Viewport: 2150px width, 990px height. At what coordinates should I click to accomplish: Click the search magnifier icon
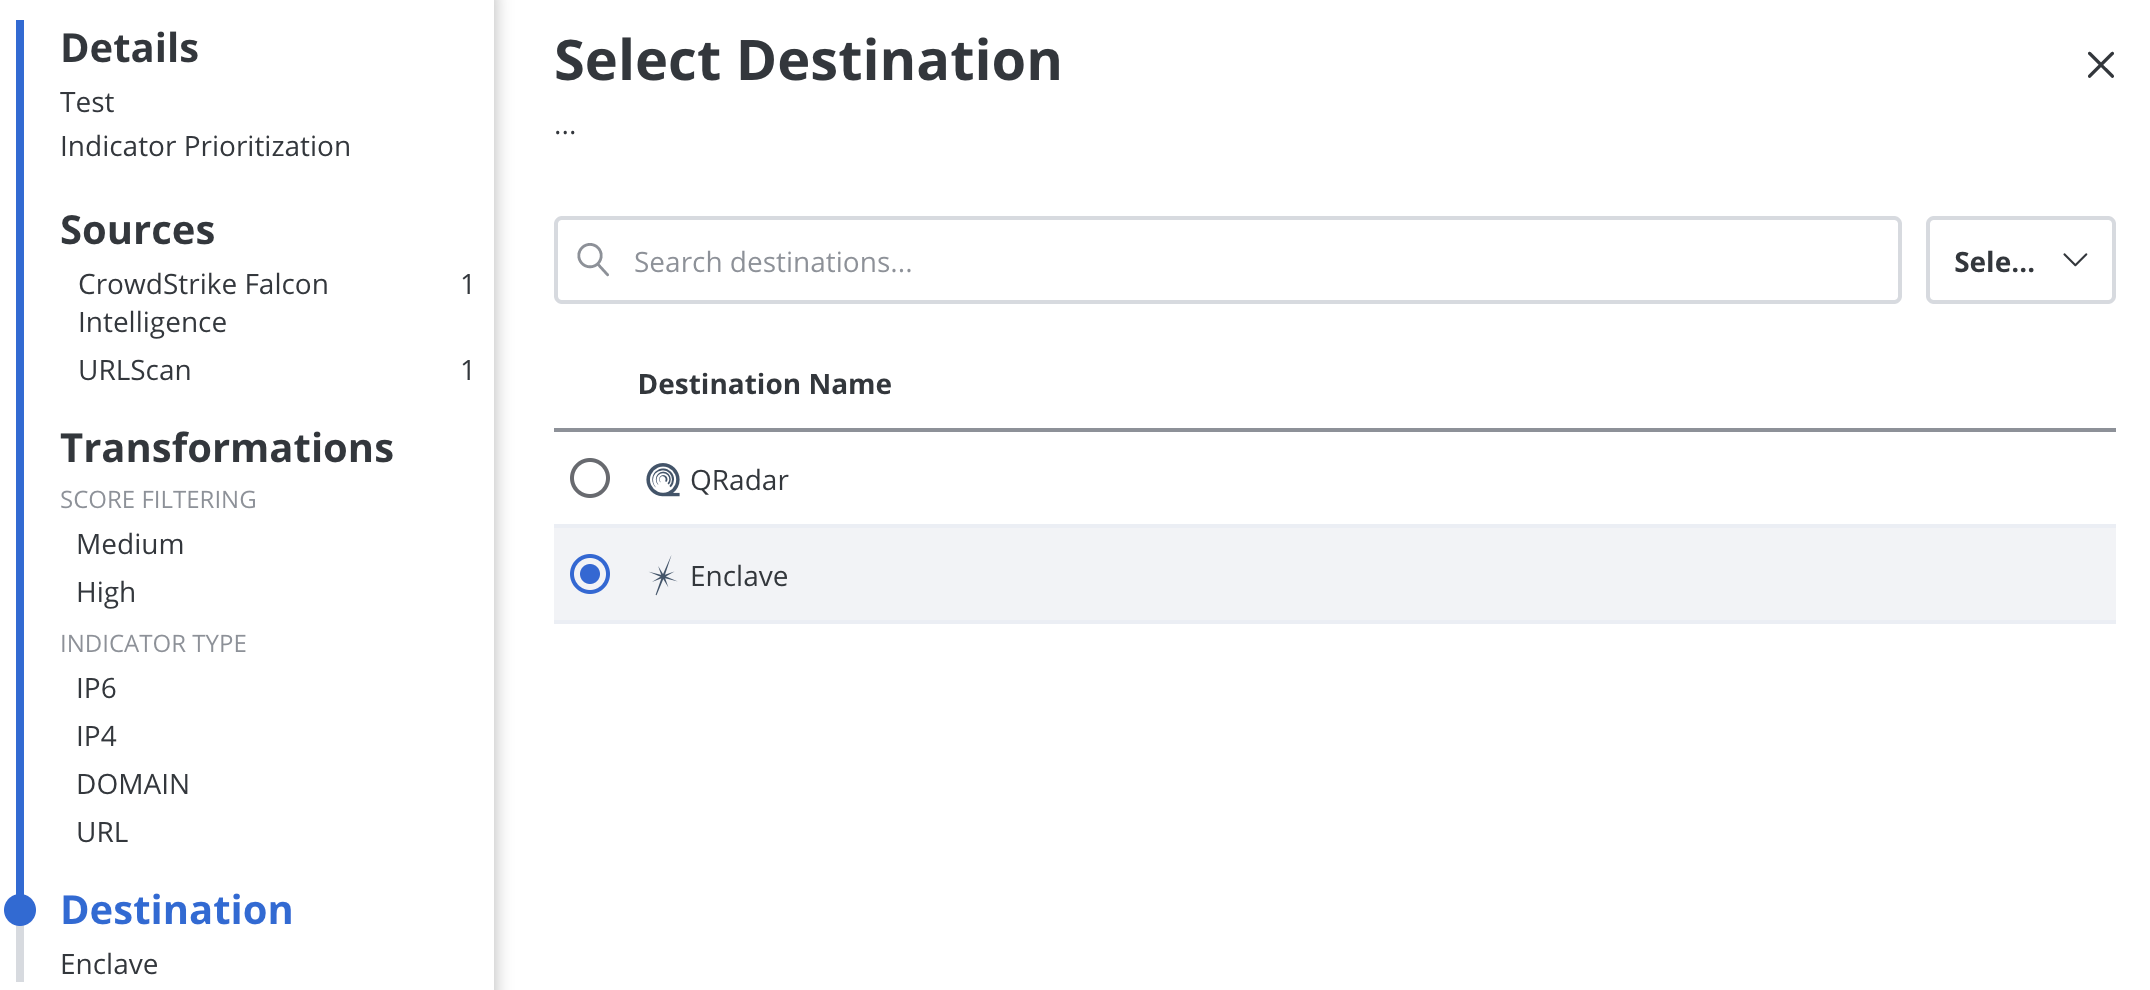[x=593, y=260]
